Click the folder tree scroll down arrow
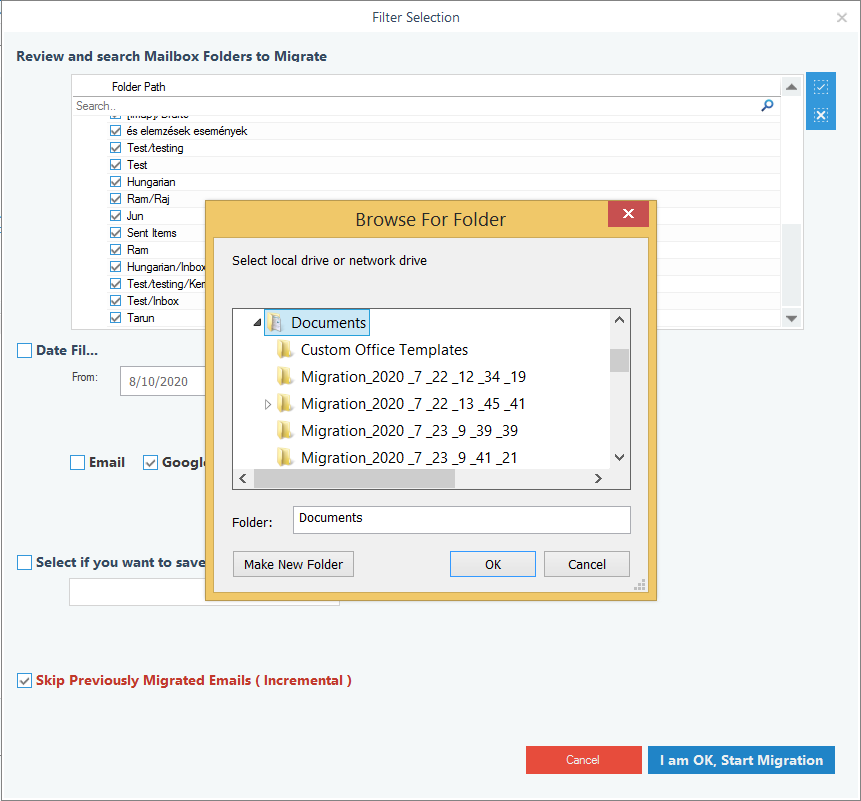 (619, 457)
